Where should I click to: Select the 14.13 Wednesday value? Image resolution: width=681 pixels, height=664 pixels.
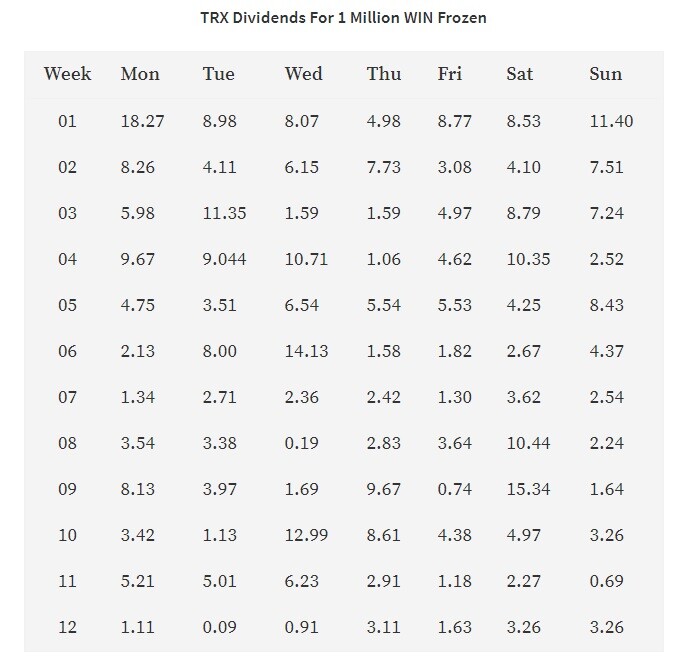[306, 351]
